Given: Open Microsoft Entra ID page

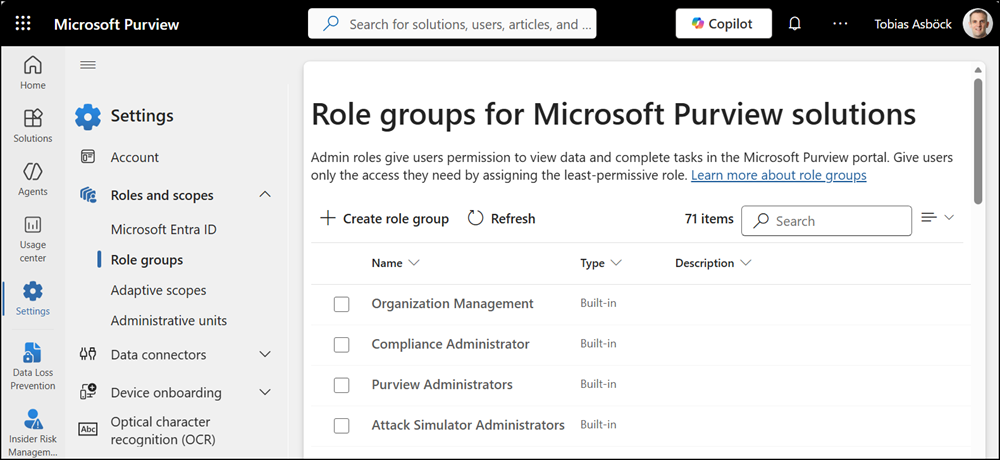Looking at the screenshot, I should click(x=163, y=230).
